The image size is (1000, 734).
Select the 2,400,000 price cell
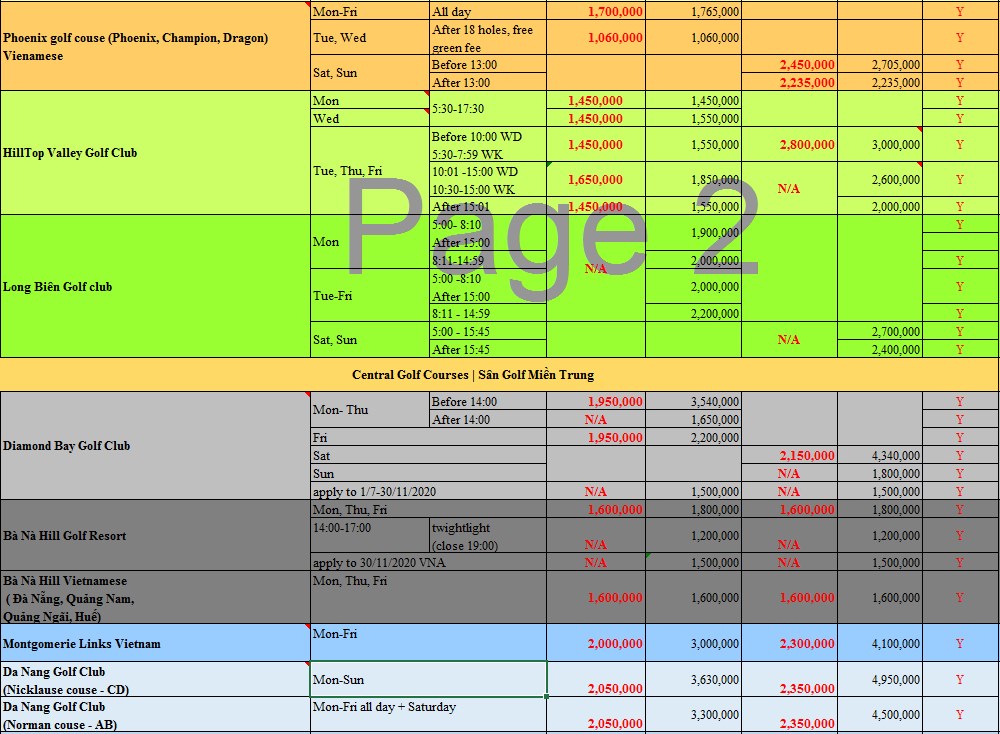coord(880,349)
